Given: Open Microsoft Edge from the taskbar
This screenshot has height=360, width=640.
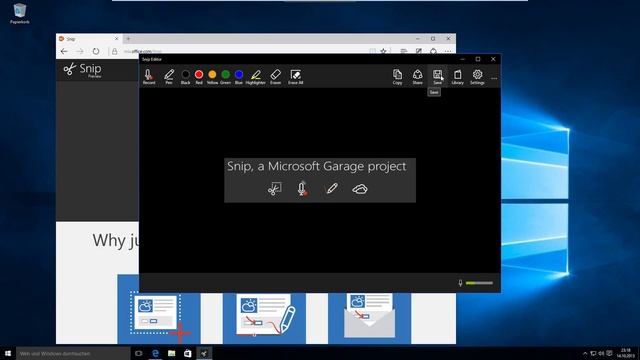Looking at the screenshot, I should pos(155,353).
